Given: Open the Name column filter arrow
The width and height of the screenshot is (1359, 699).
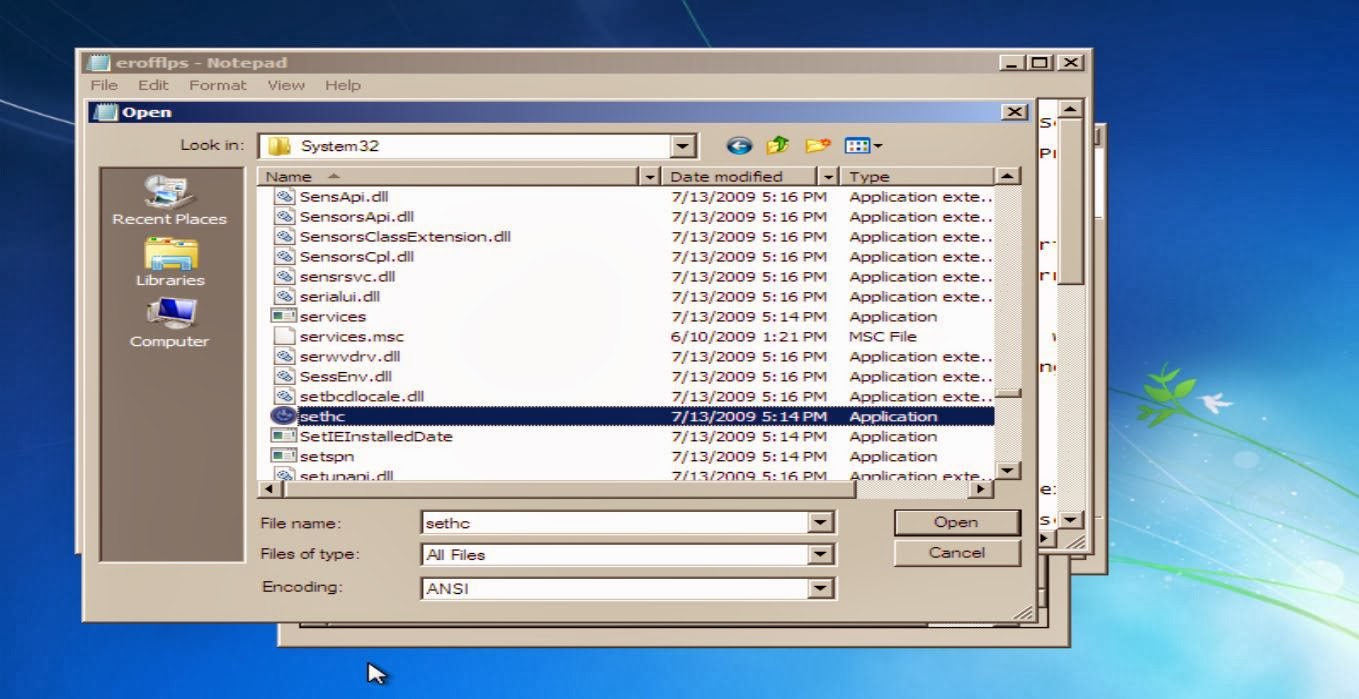Looking at the screenshot, I should click(x=650, y=176).
